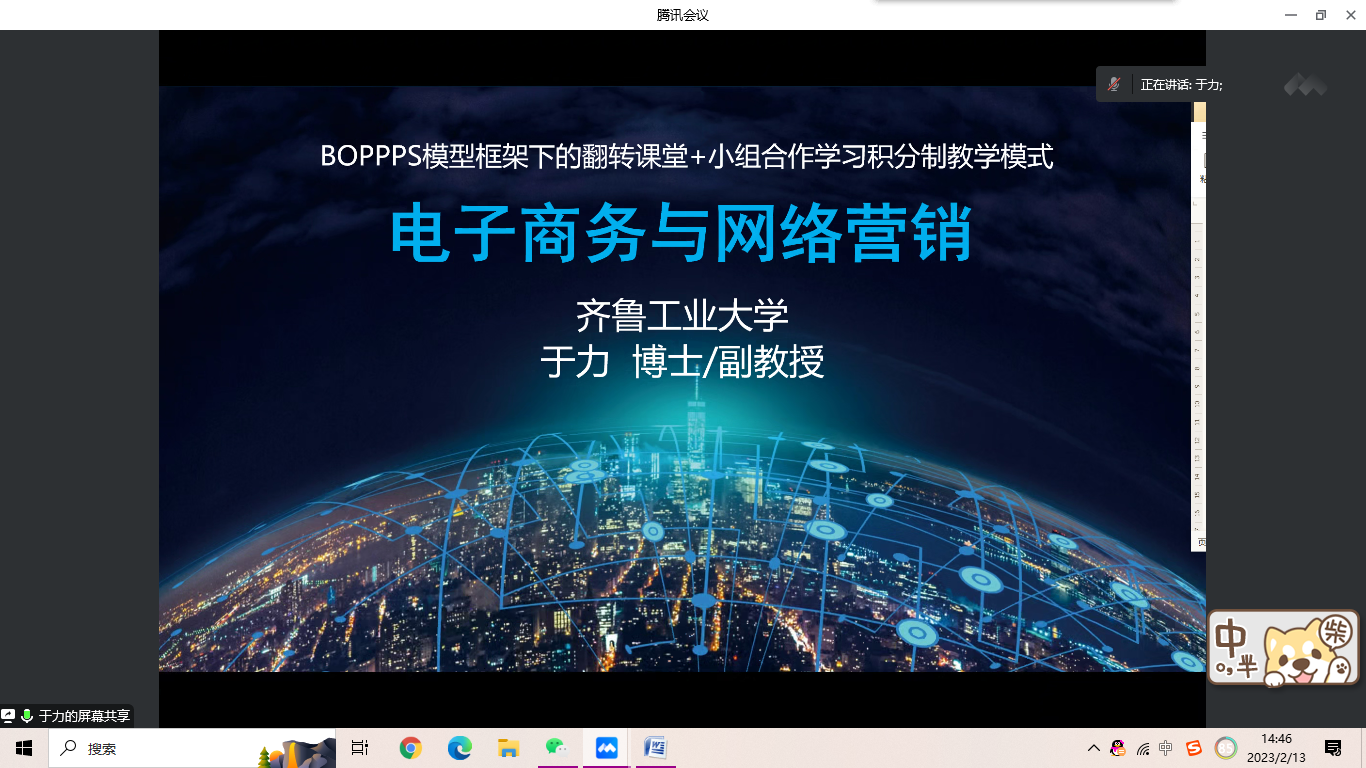This screenshot has height=768, width=1366.
Task: Open the Windows Start menu
Action: tap(24, 748)
